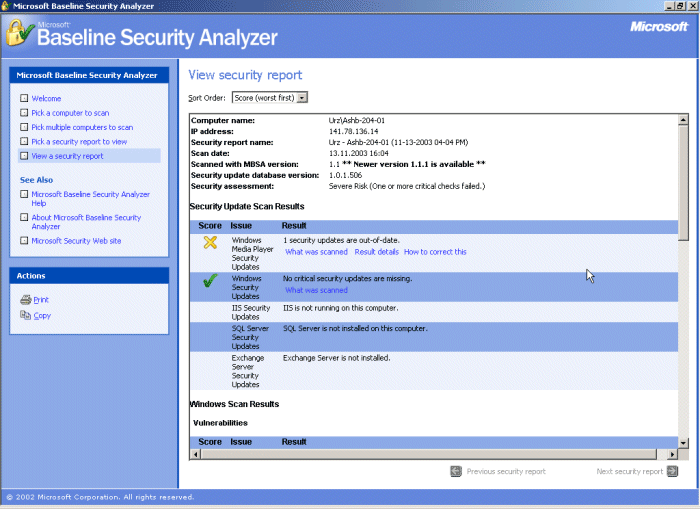Open Microsoft Baseline Security Analyzer Help

(91, 198)
